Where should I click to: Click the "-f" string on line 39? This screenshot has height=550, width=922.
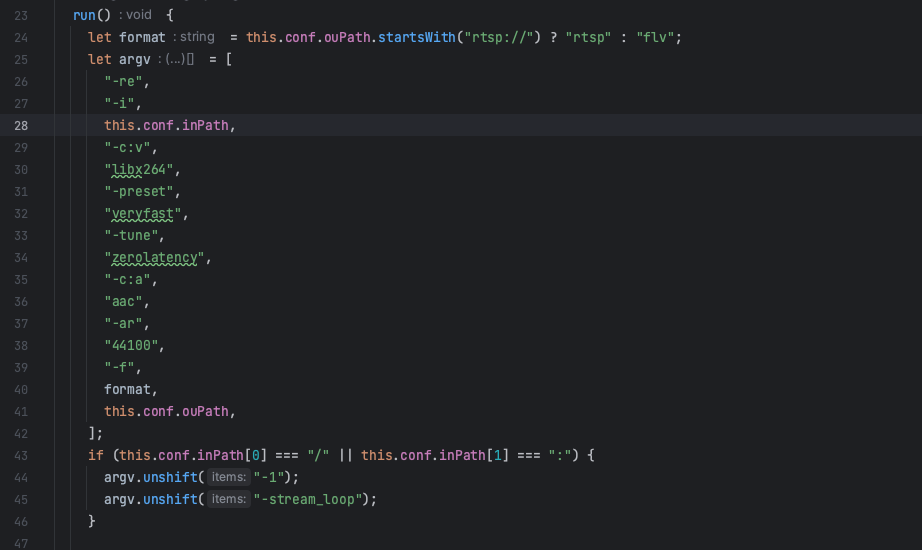[119, 368]
